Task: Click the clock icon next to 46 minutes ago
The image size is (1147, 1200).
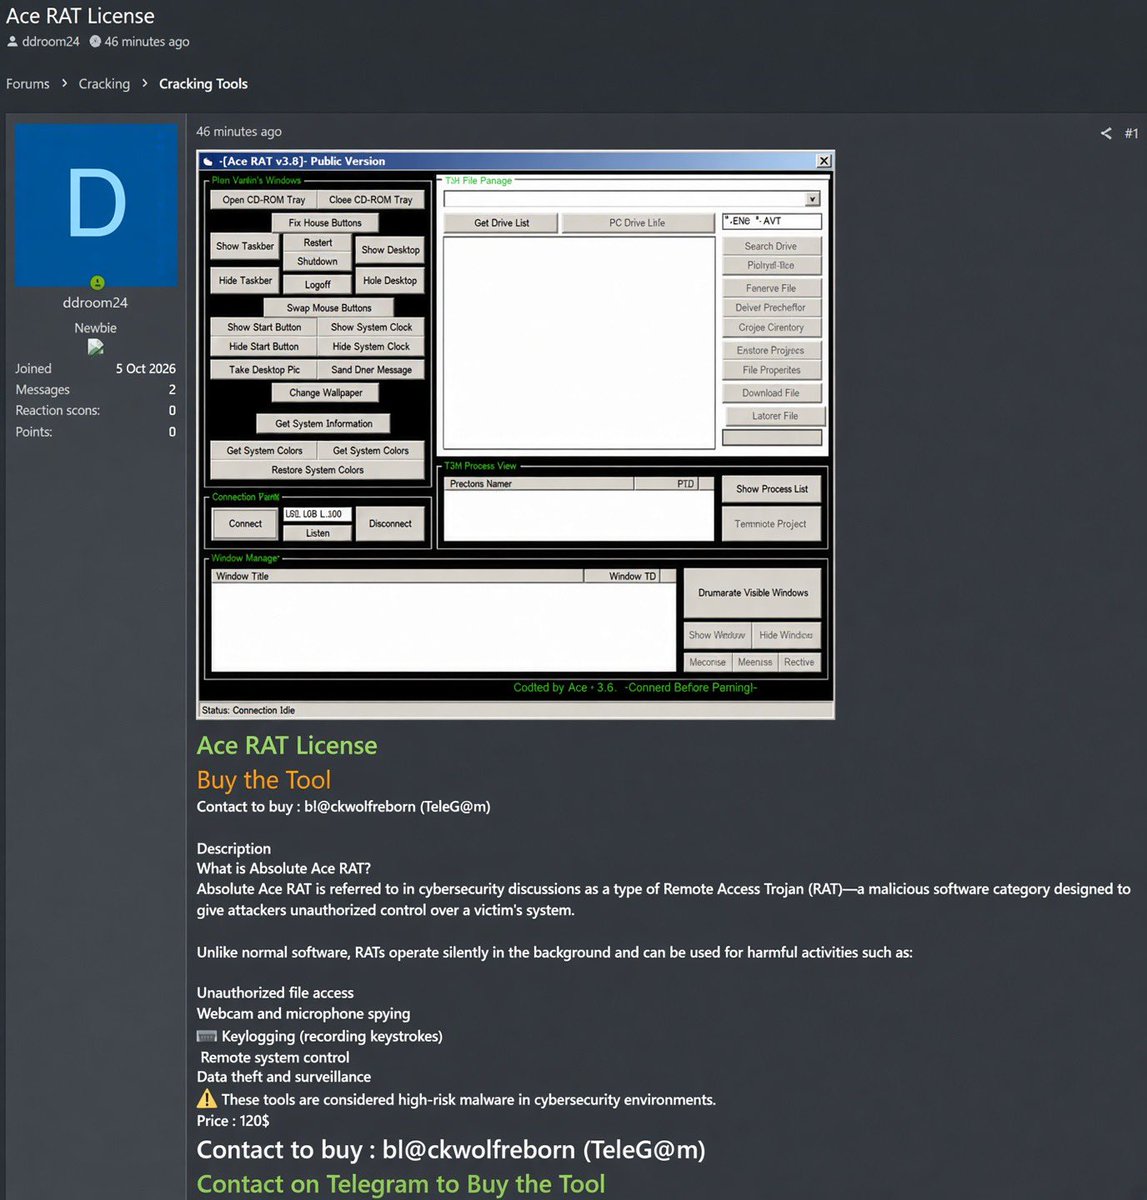Action: click(x=95, y=42)
